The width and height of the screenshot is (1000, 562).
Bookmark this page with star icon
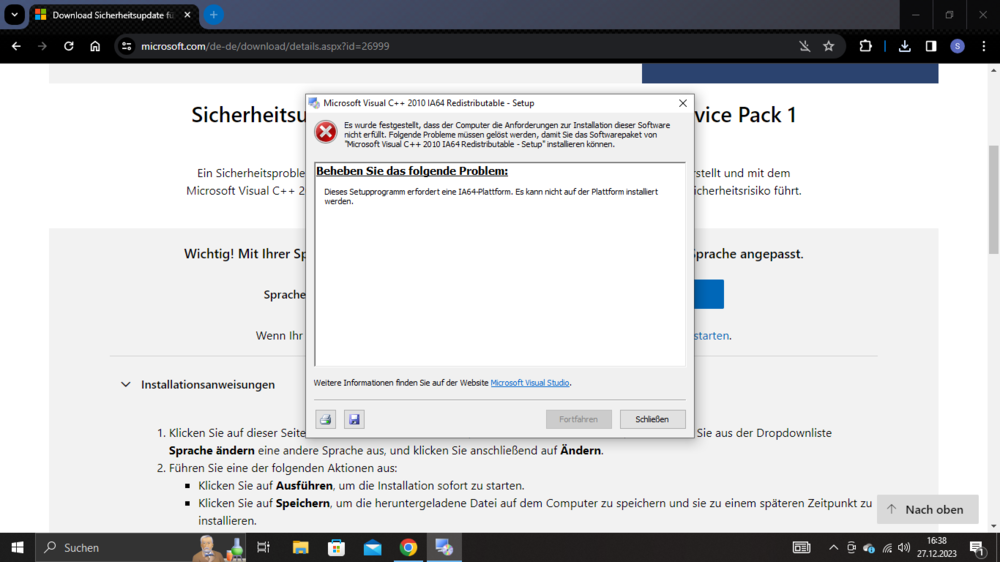click(x=828, y=46)
